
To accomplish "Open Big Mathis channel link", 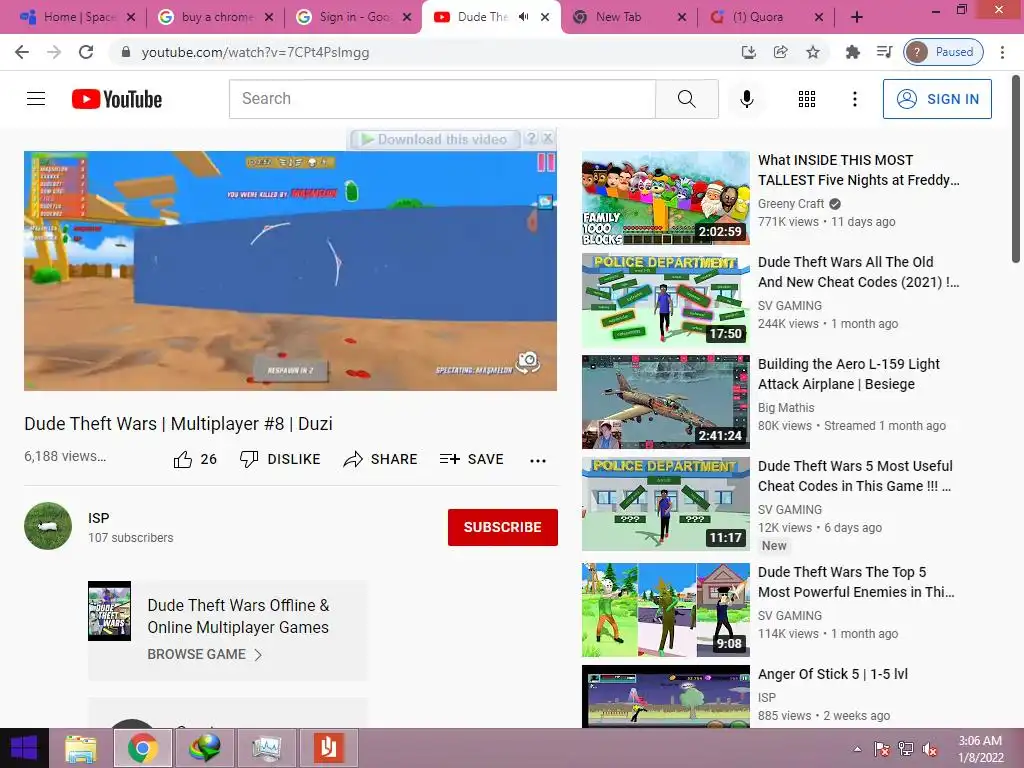I will [x=786, y=408].
